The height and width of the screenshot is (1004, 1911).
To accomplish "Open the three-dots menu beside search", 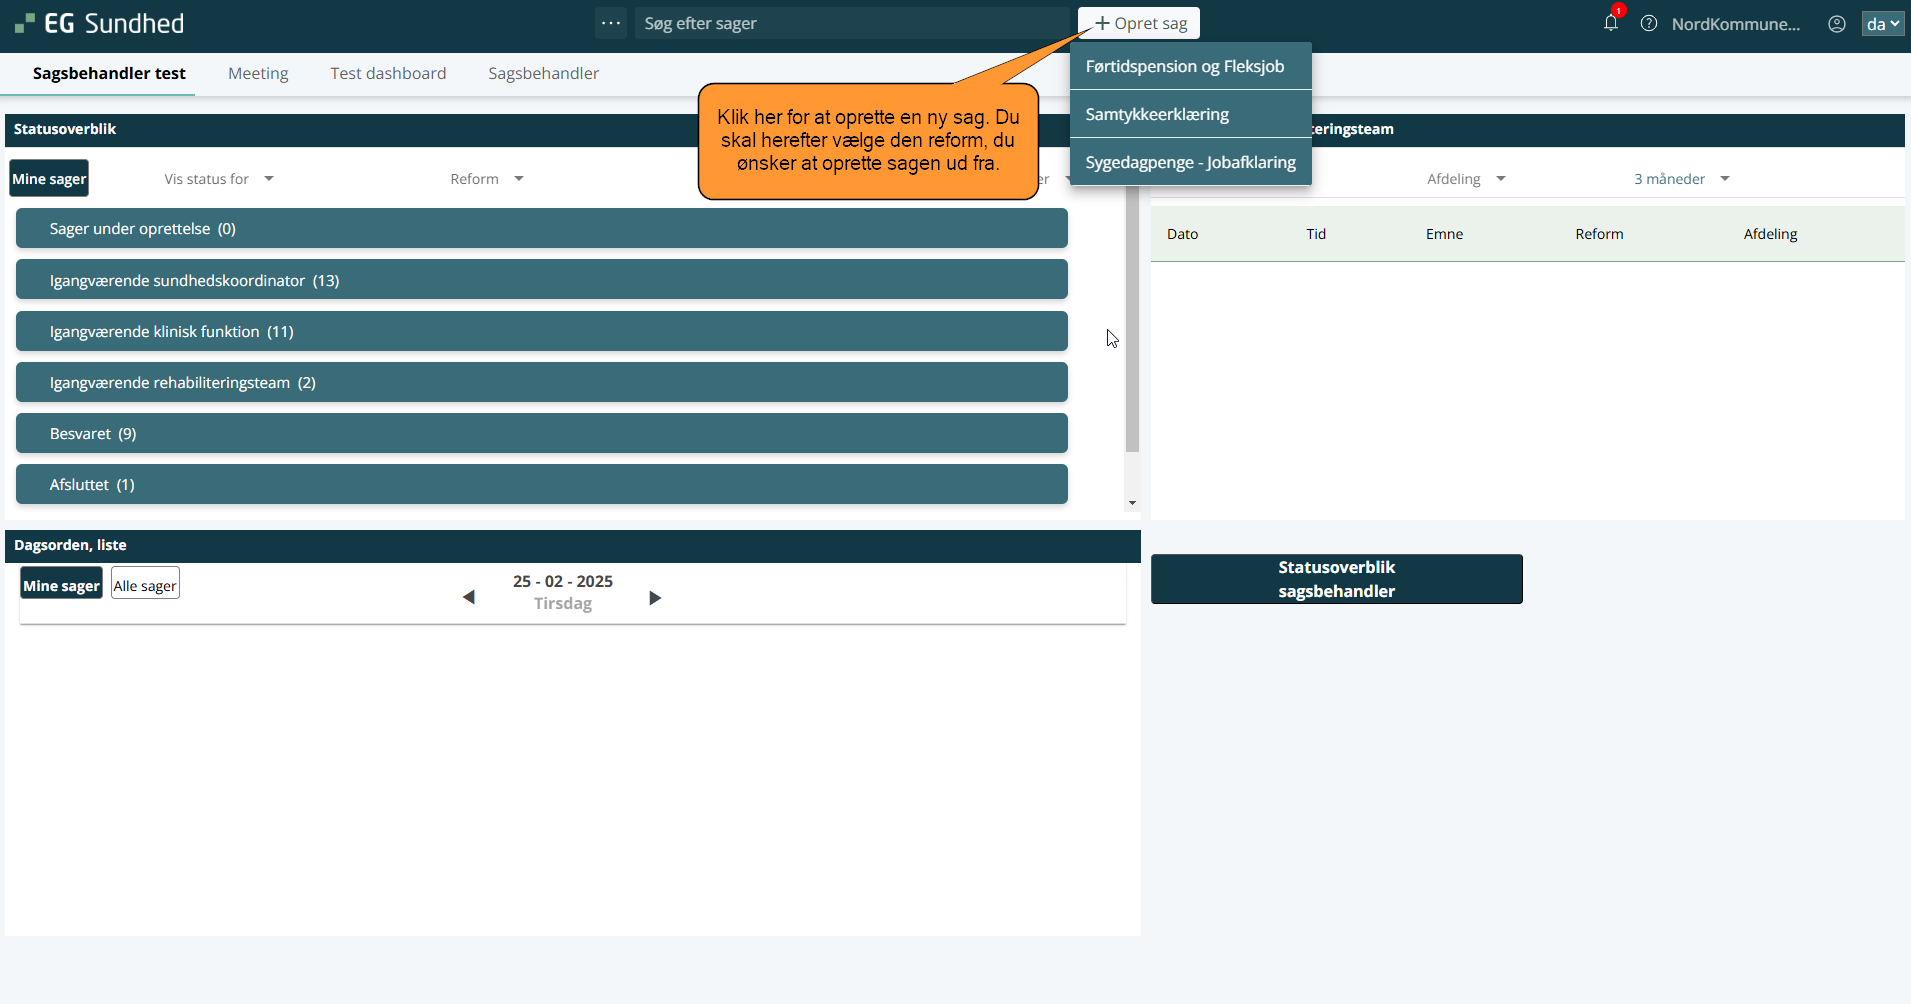I will [x=611, y=23].
